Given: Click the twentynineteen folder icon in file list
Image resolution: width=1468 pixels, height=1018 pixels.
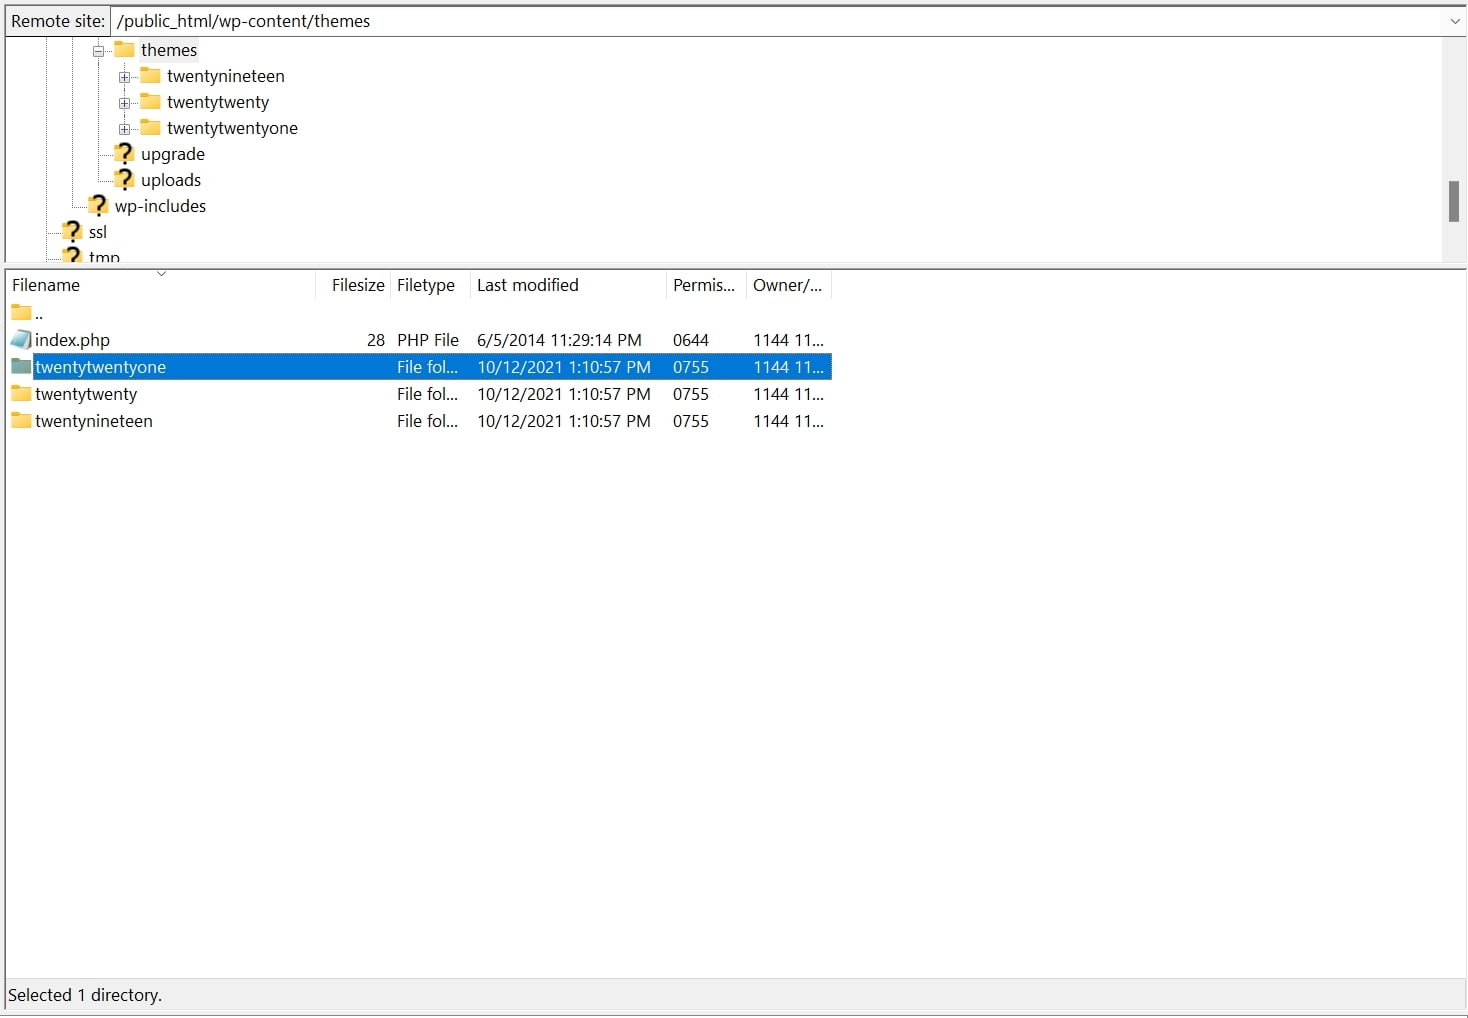Looking at the screenshot, I should click(x=21, y=421).
